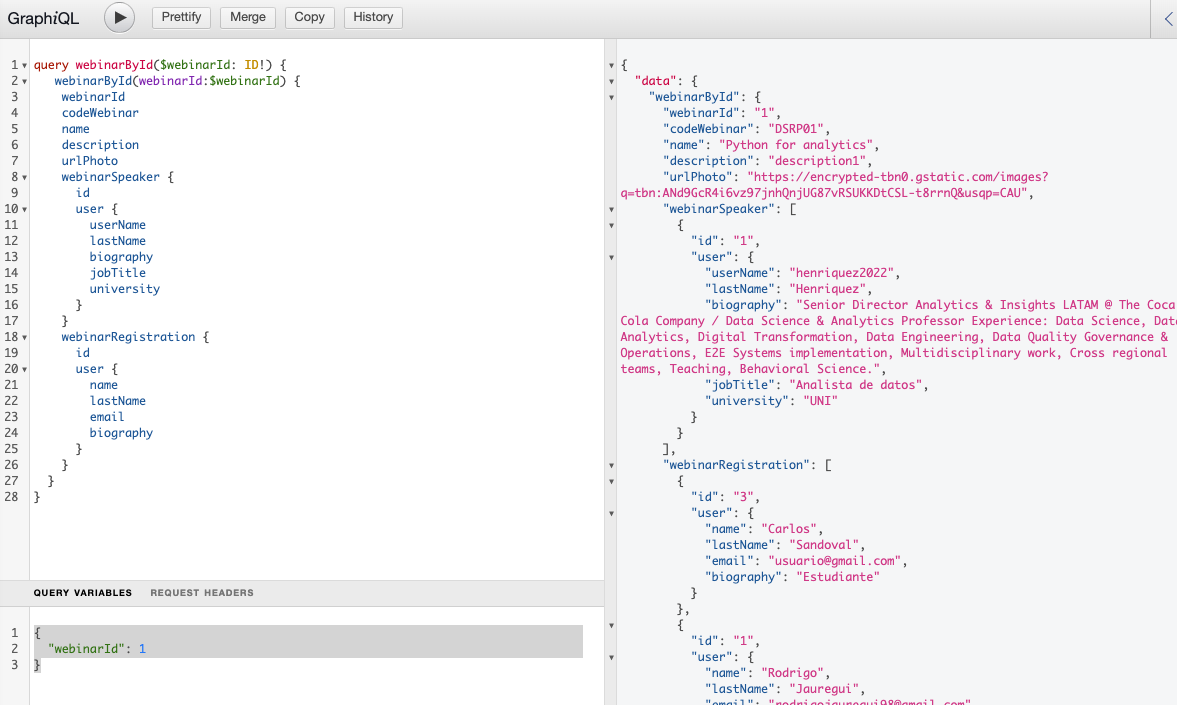Collapse the data object in the response
The image size is (1177, 705).
click(611, 80)
